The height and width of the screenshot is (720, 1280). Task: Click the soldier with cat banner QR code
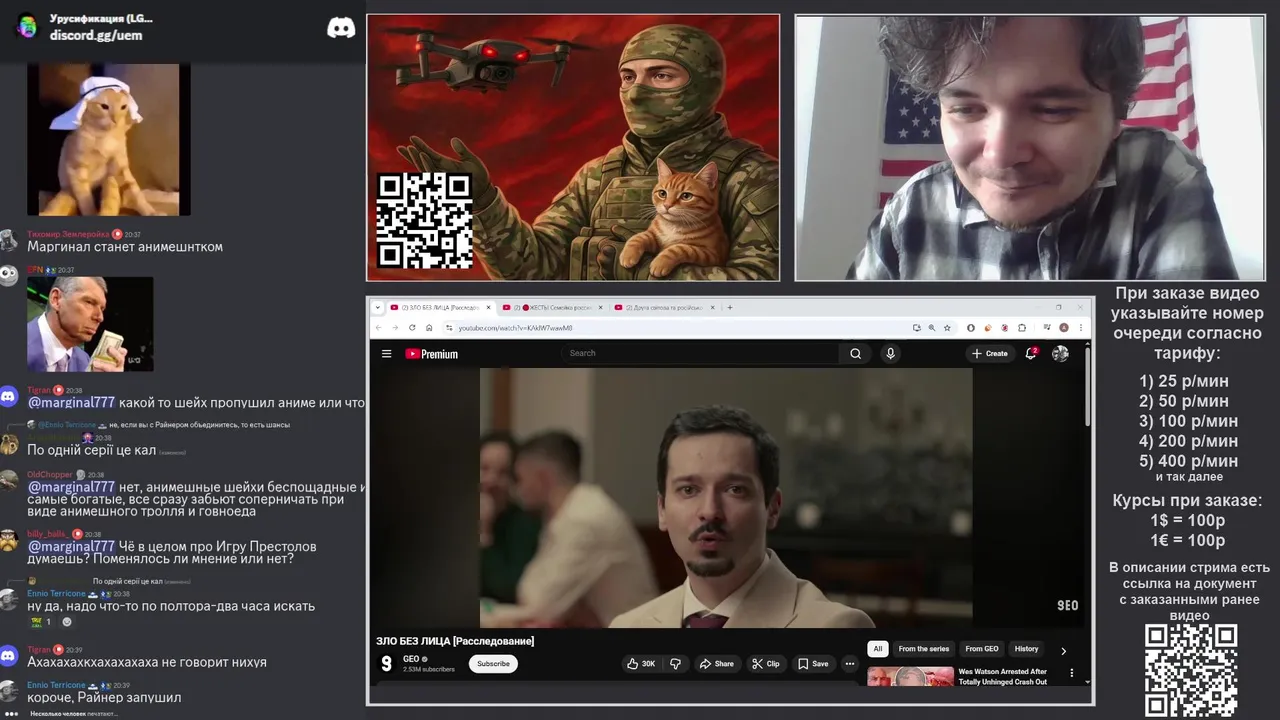424,220
